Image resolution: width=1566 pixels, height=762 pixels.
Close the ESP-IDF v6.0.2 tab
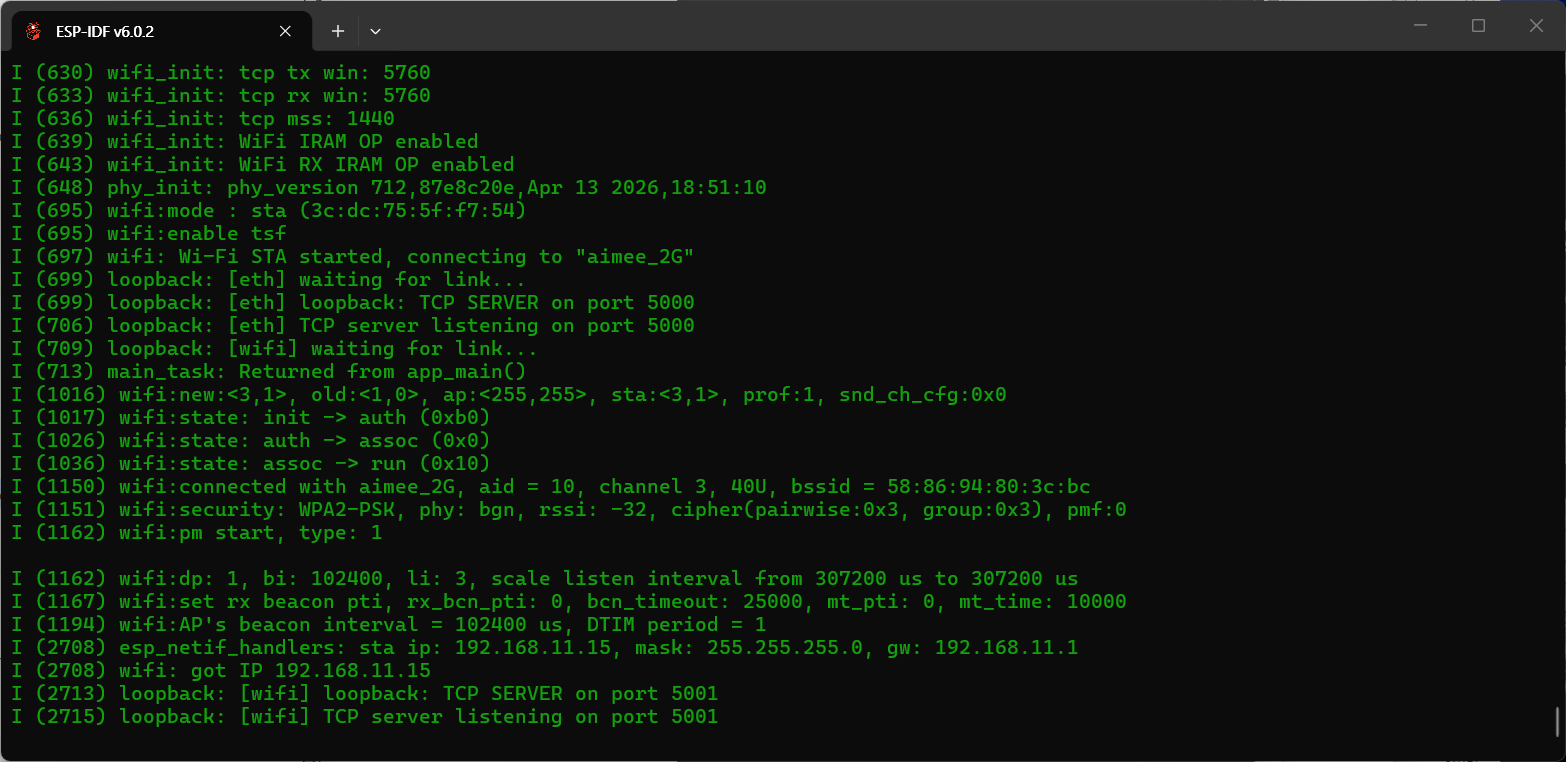click(285, 31)
